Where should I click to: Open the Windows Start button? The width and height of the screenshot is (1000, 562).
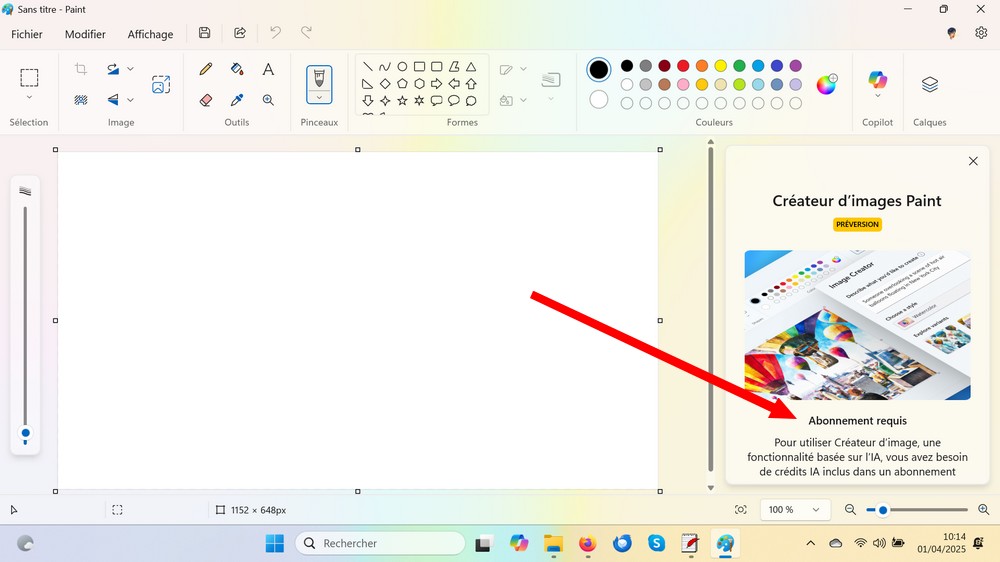click(275, 544)
